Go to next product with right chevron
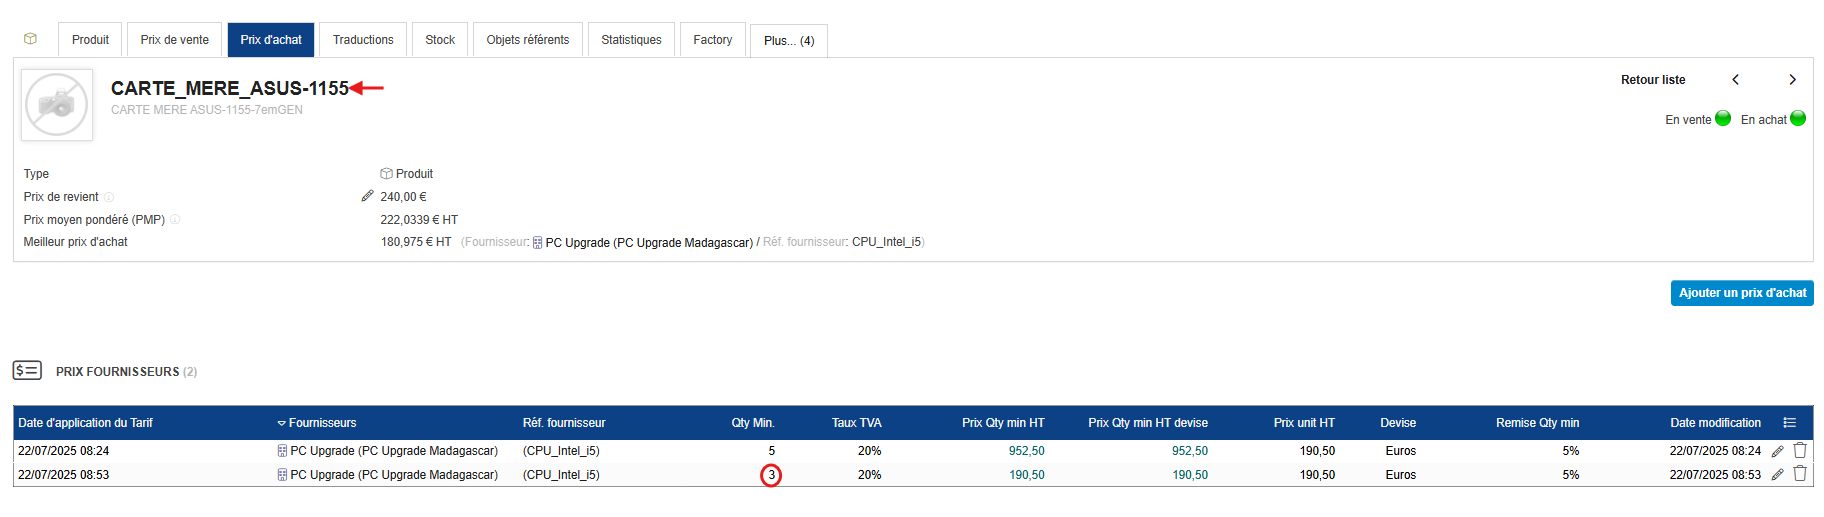 pyautogui.click(x=1793, y=80)
